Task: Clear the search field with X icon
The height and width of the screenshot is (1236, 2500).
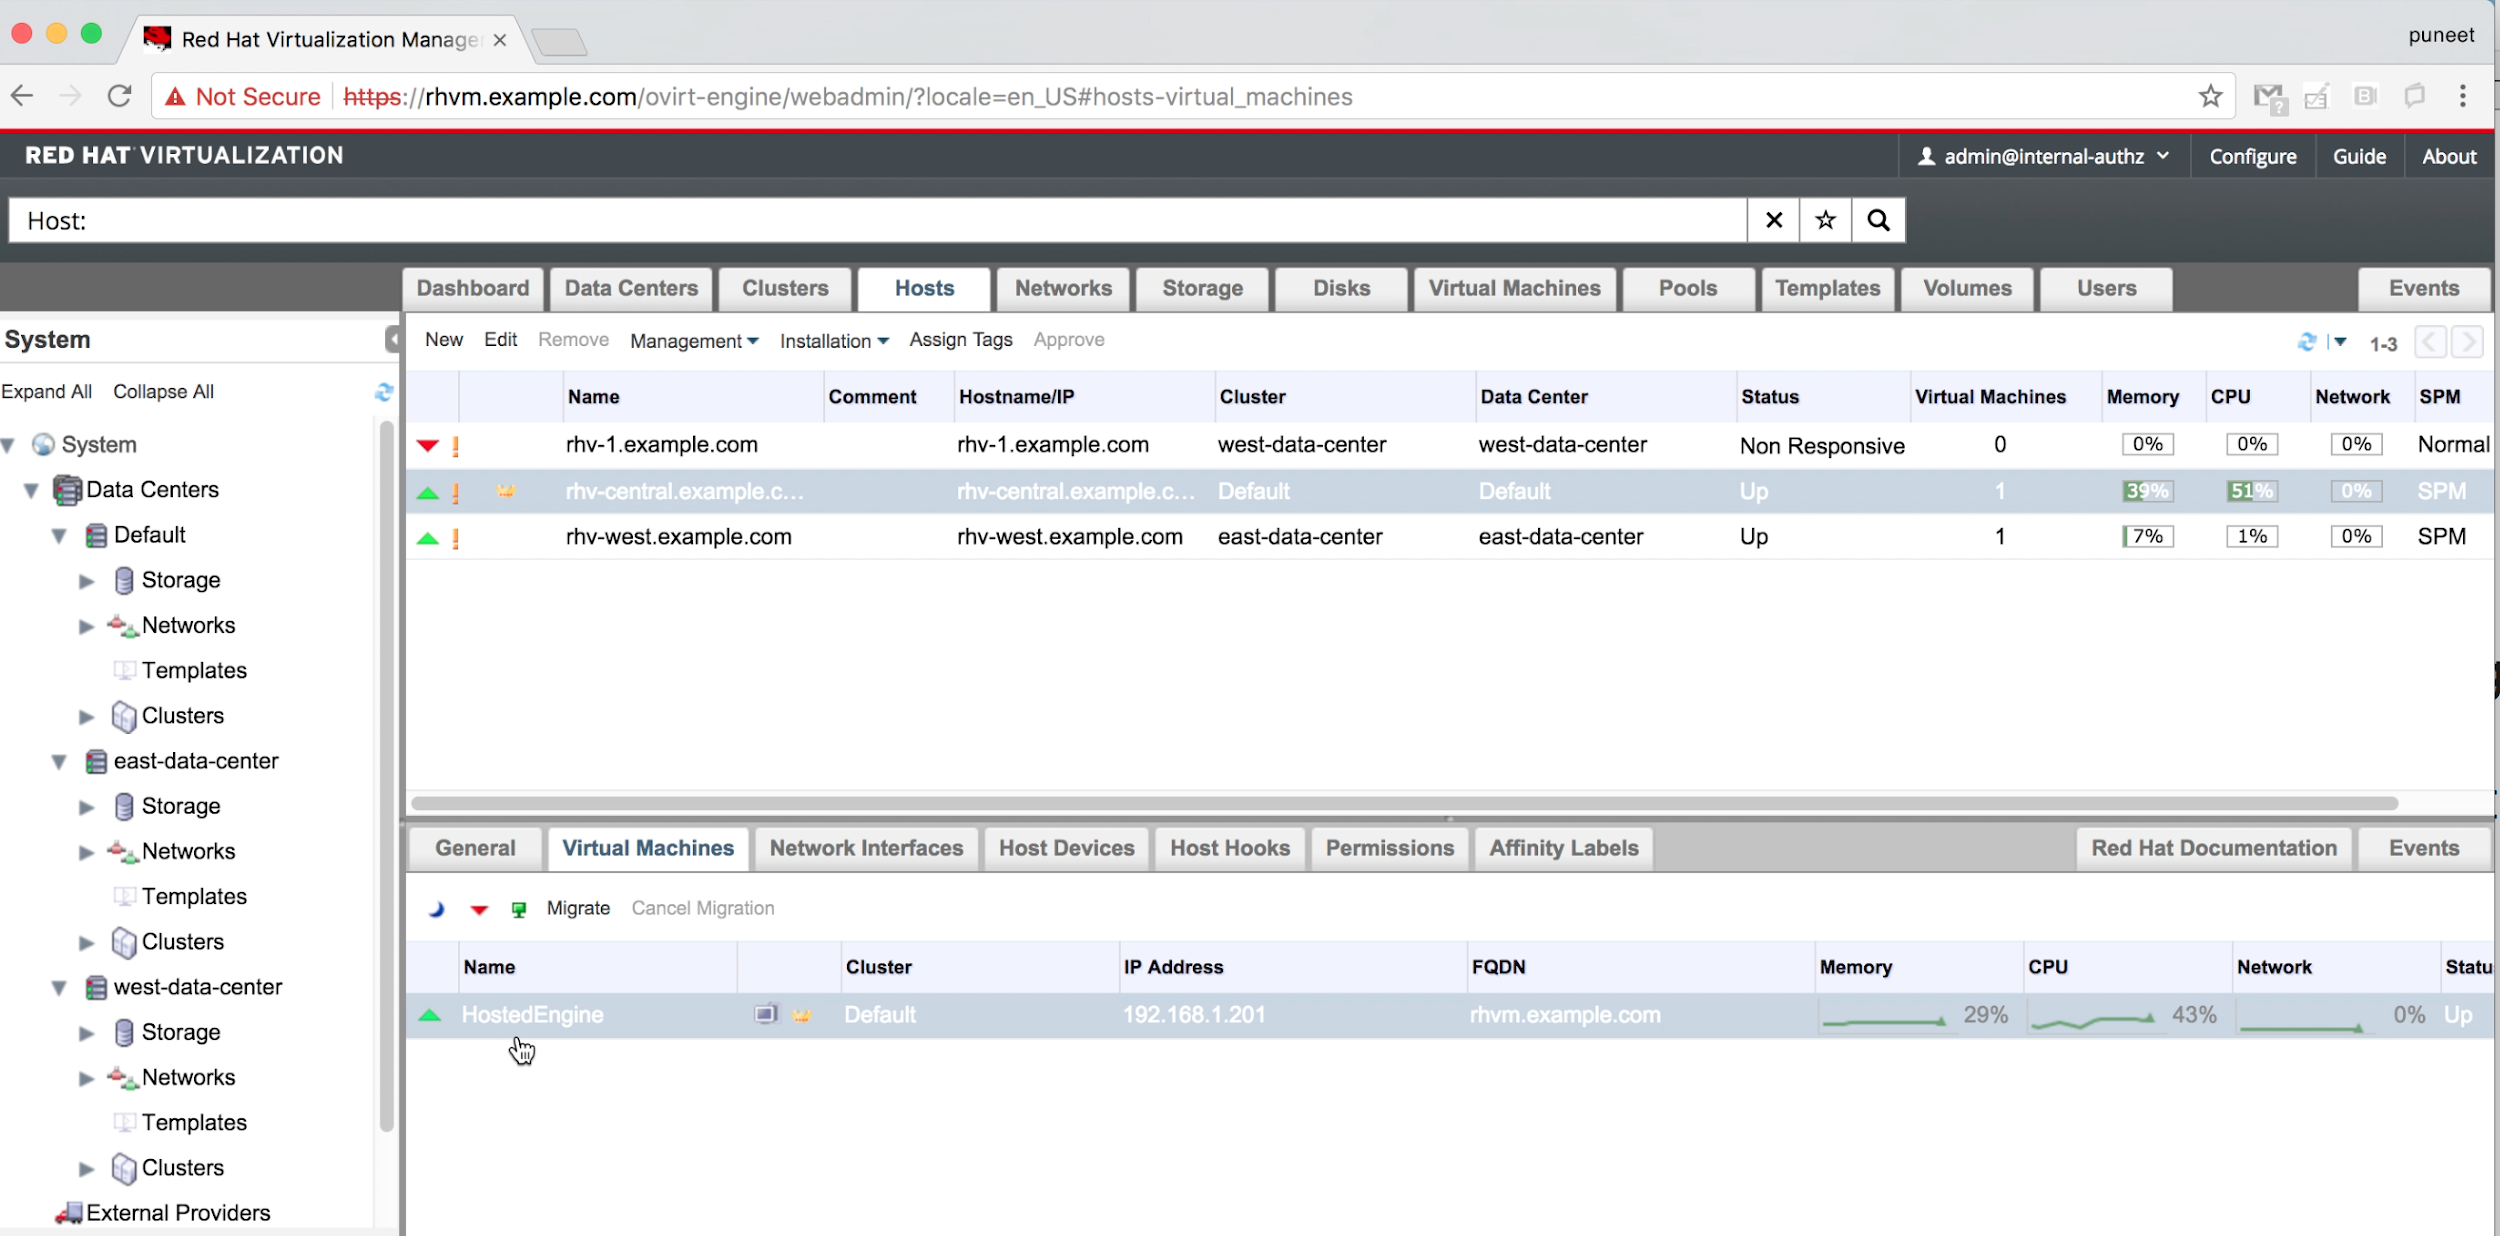Action: coord(1773,220)
